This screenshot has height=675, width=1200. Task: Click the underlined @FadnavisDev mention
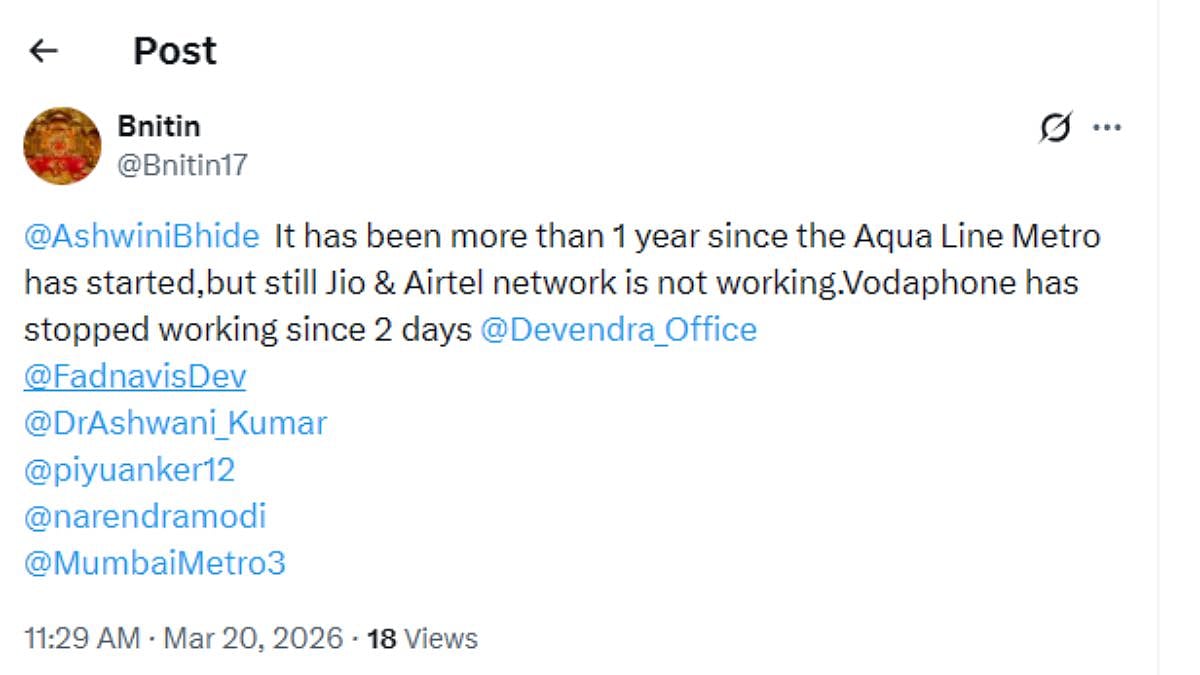(x=135, y=377)
